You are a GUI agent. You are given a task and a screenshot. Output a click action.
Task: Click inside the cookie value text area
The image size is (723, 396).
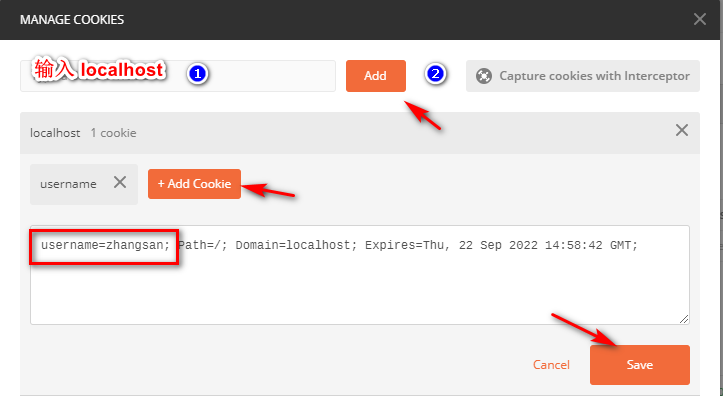[x=360, y=275]
